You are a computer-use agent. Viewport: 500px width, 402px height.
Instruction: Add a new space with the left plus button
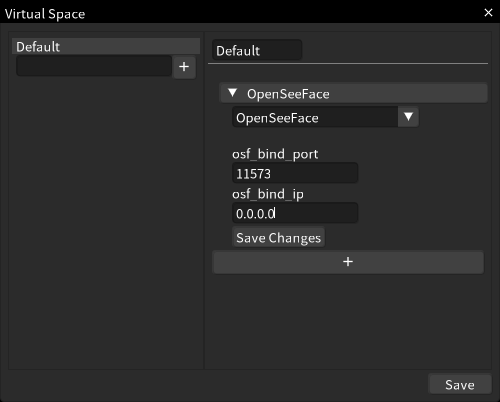pos(184,67)
